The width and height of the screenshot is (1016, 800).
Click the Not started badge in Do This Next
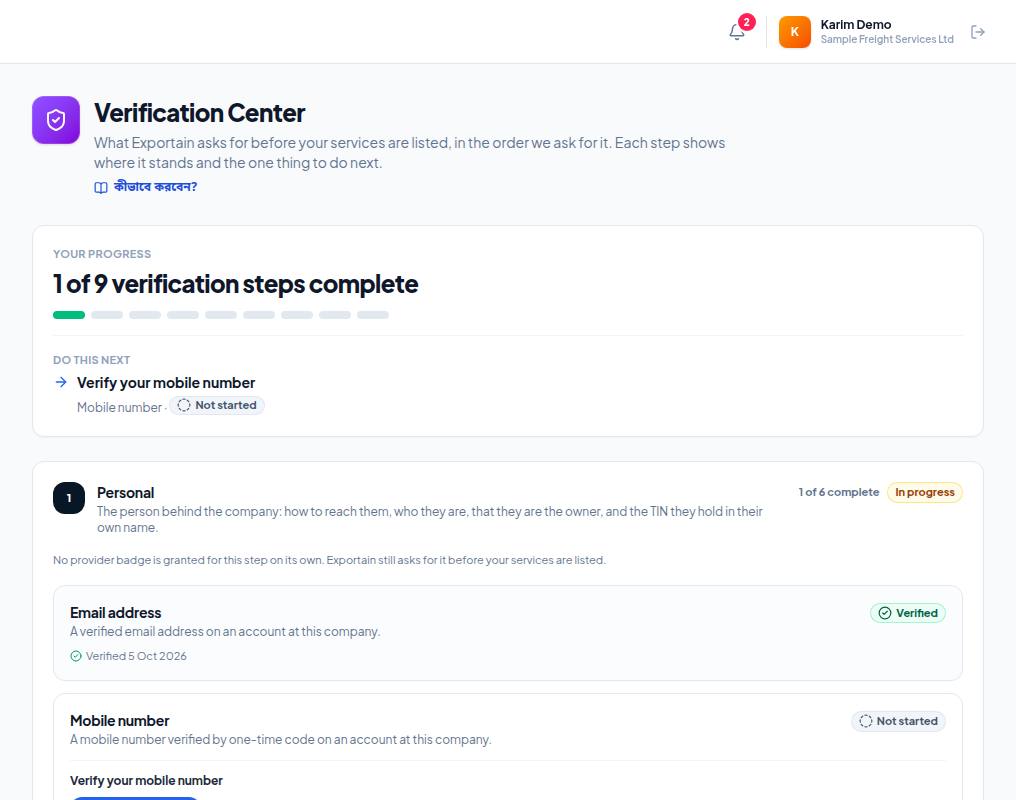pyautogui.click(x=217, y=406)
